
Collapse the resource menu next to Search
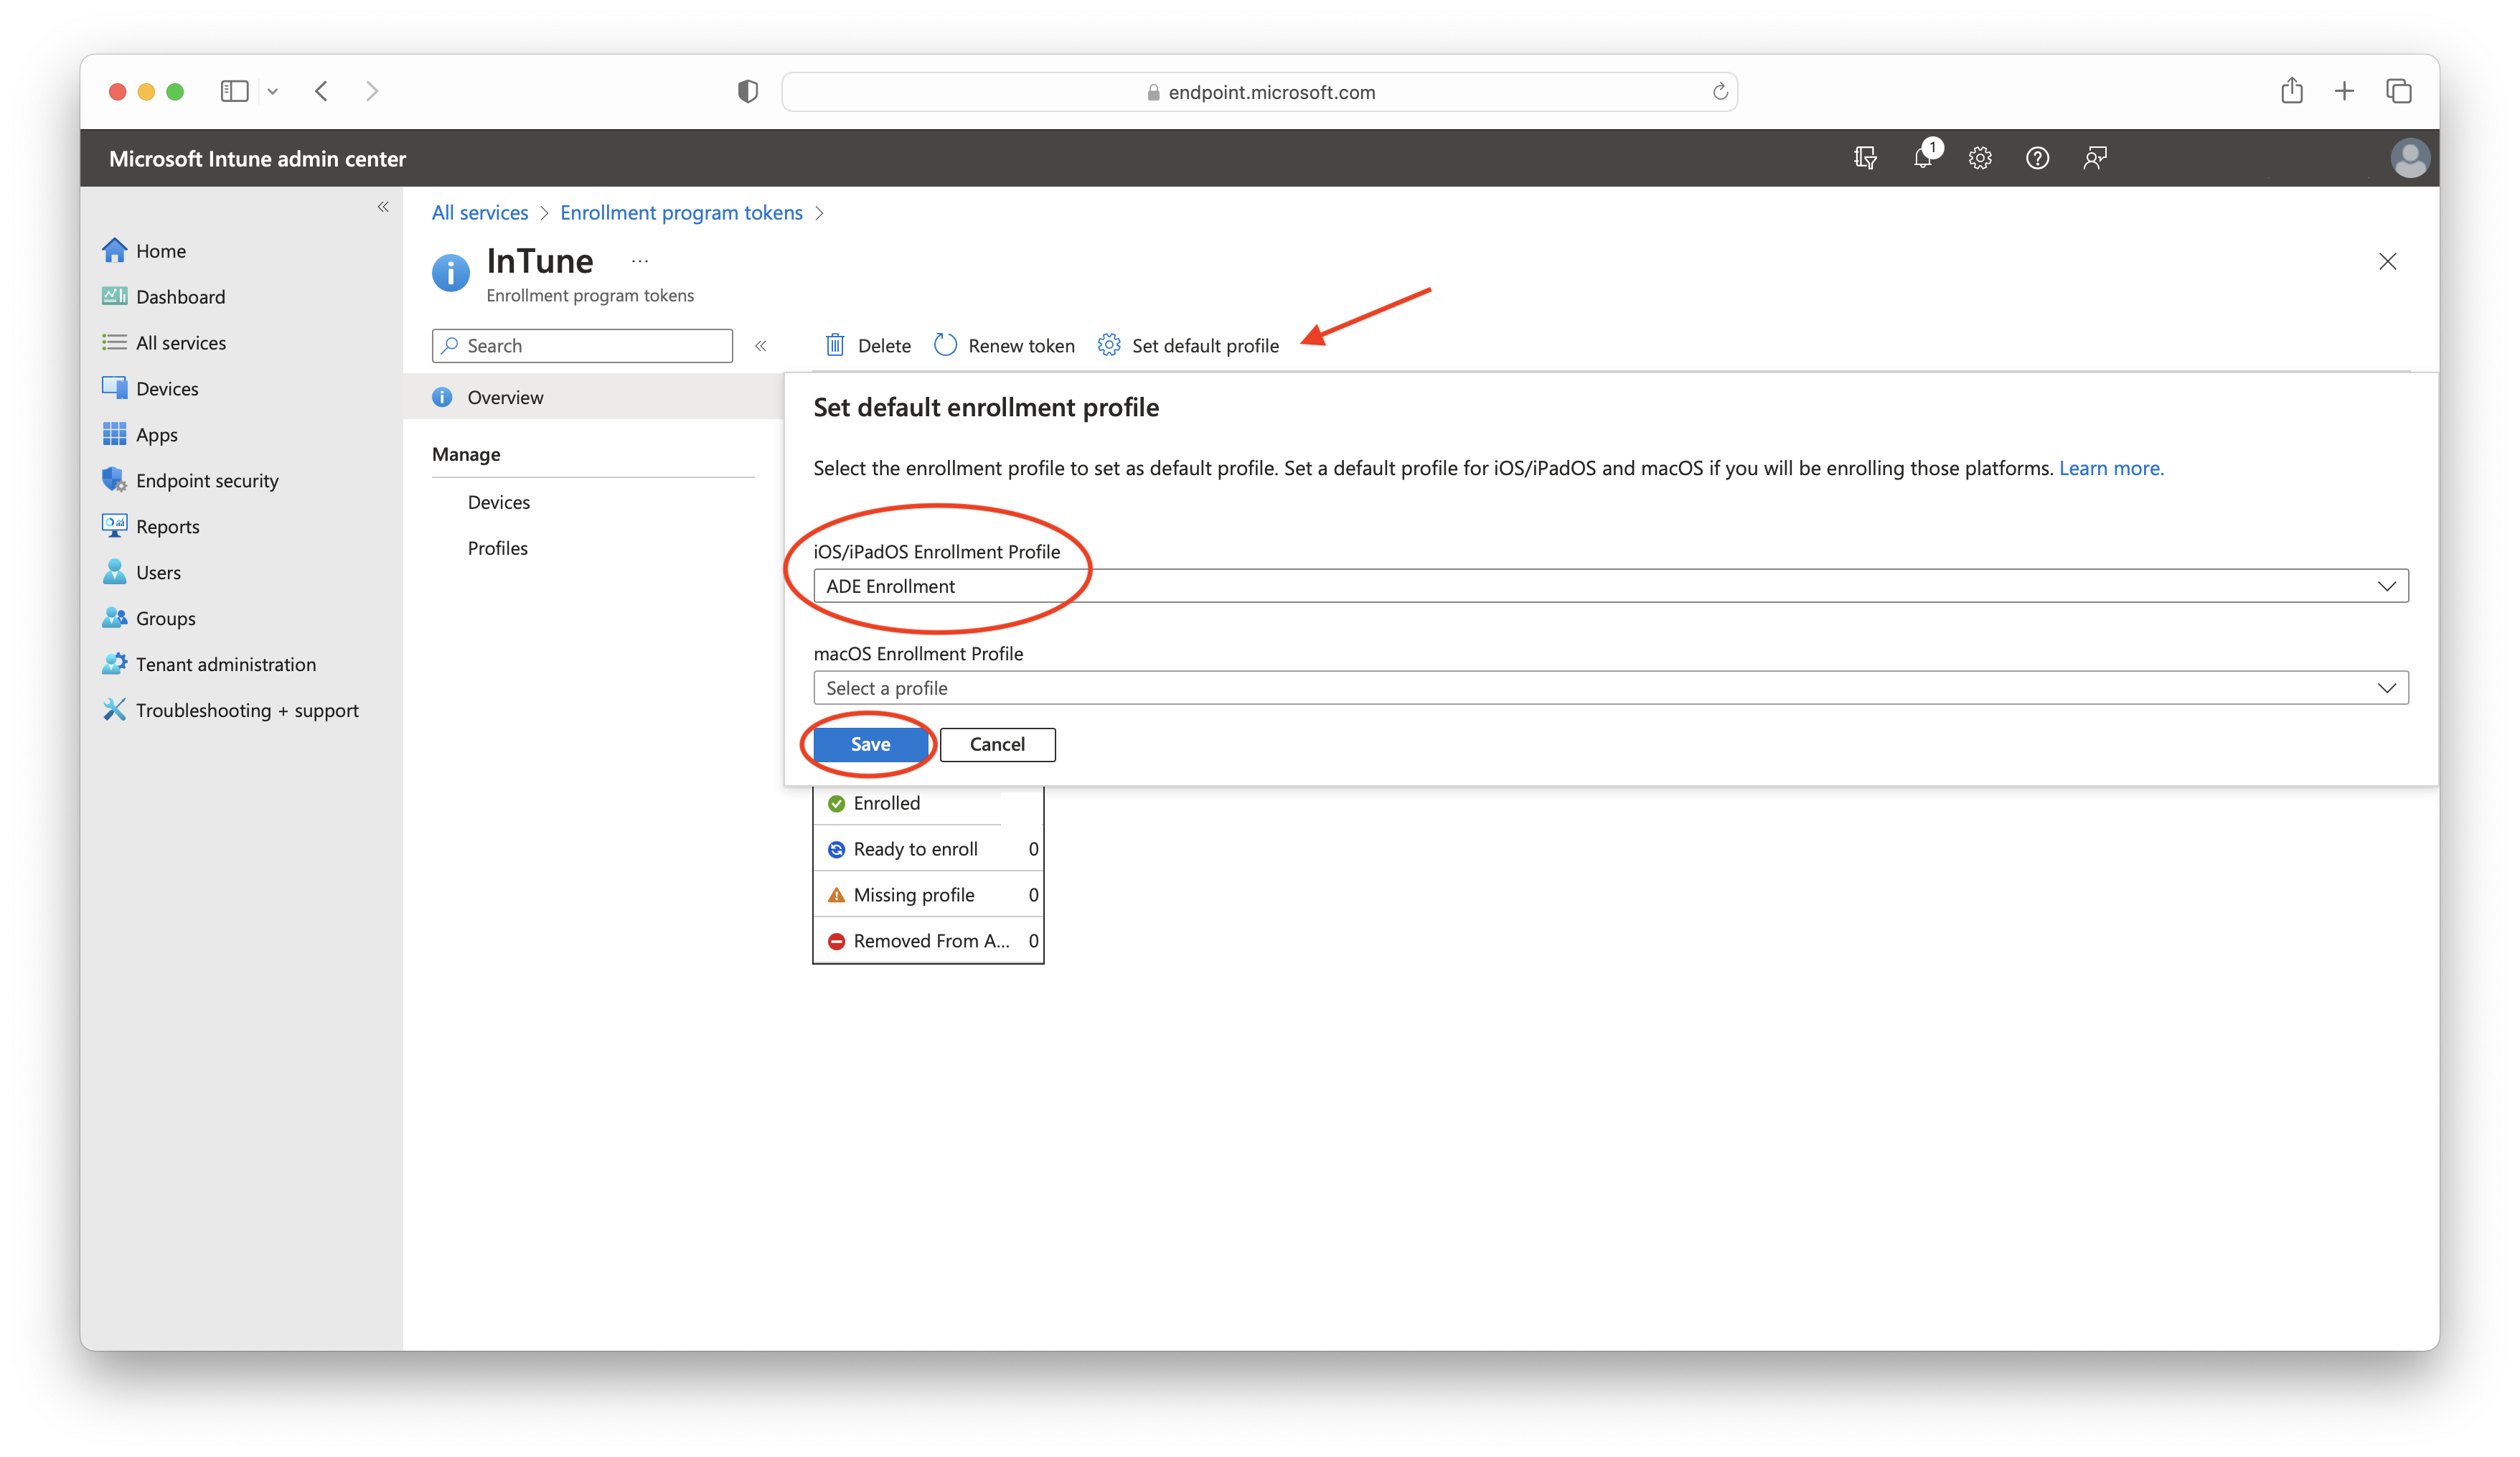761,345
